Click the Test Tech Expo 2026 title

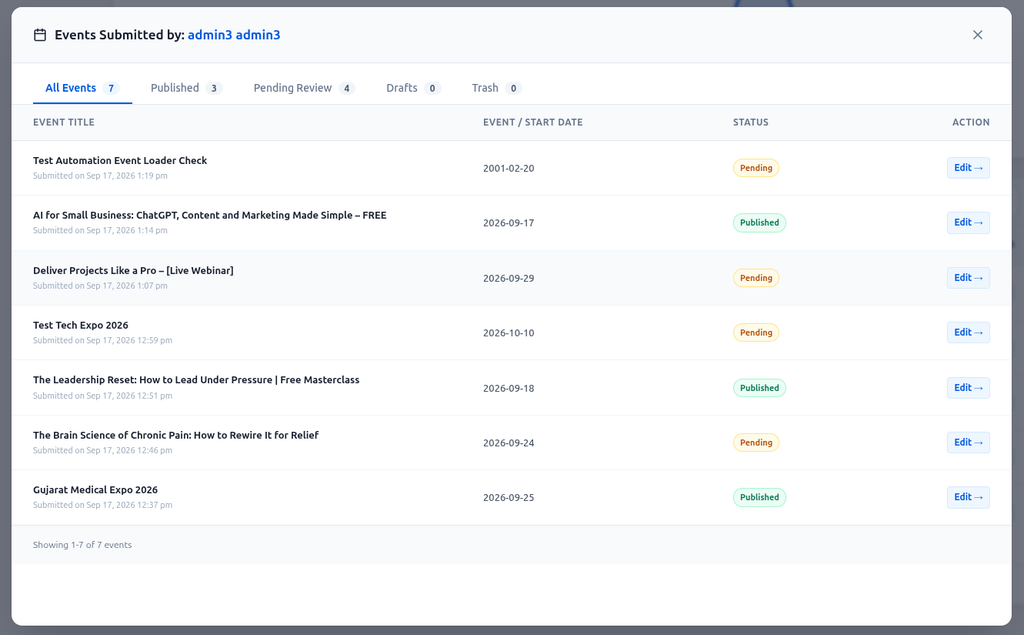pyautogui.click(x=80, y=325)
